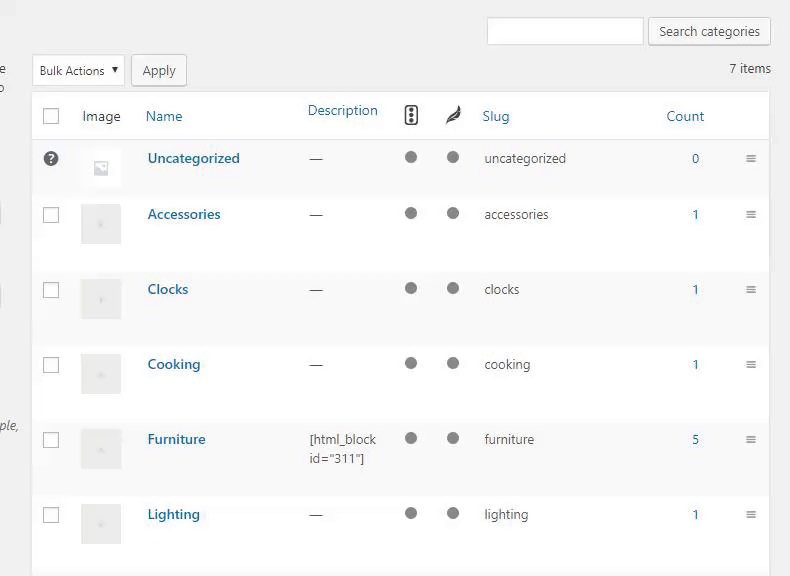This screenshot has height=576, width=790.
Task: Click the SEO score dot for Clocks
Action: pyautogui.click(x=411, y=288)
